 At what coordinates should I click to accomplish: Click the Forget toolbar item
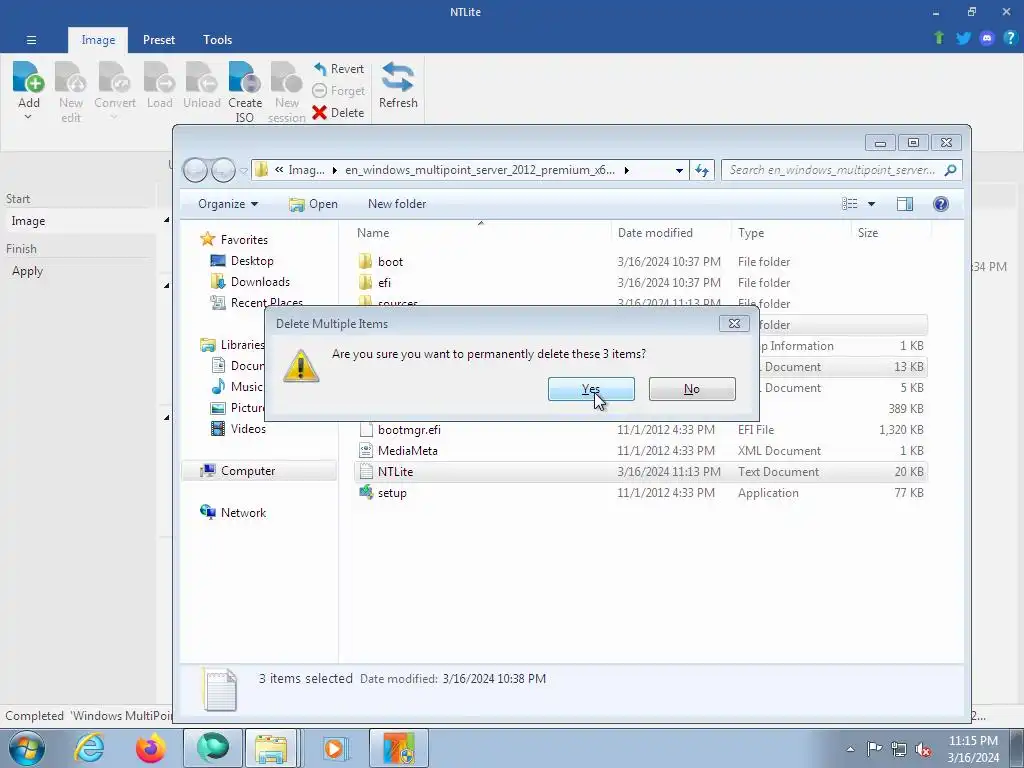(338, 91)
